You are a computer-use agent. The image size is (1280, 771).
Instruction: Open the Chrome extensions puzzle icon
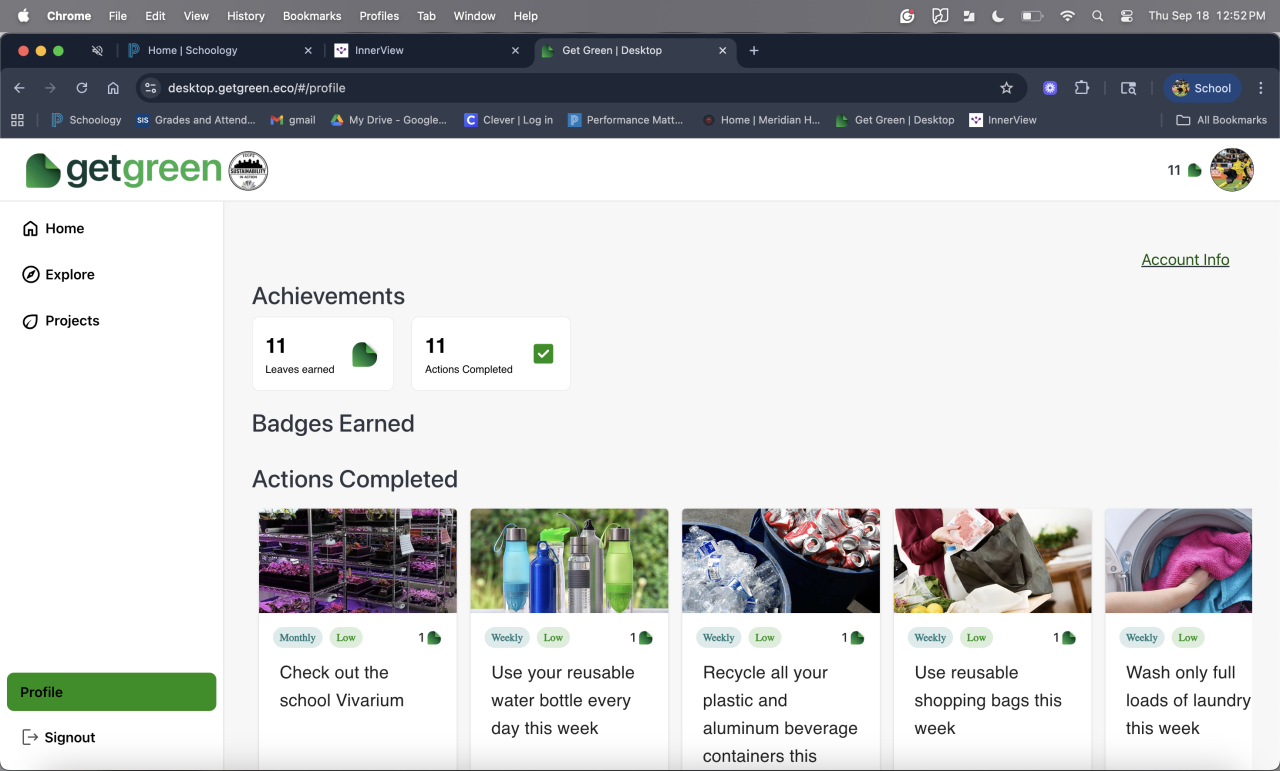pyautogui.click(x=1081, y=88)
